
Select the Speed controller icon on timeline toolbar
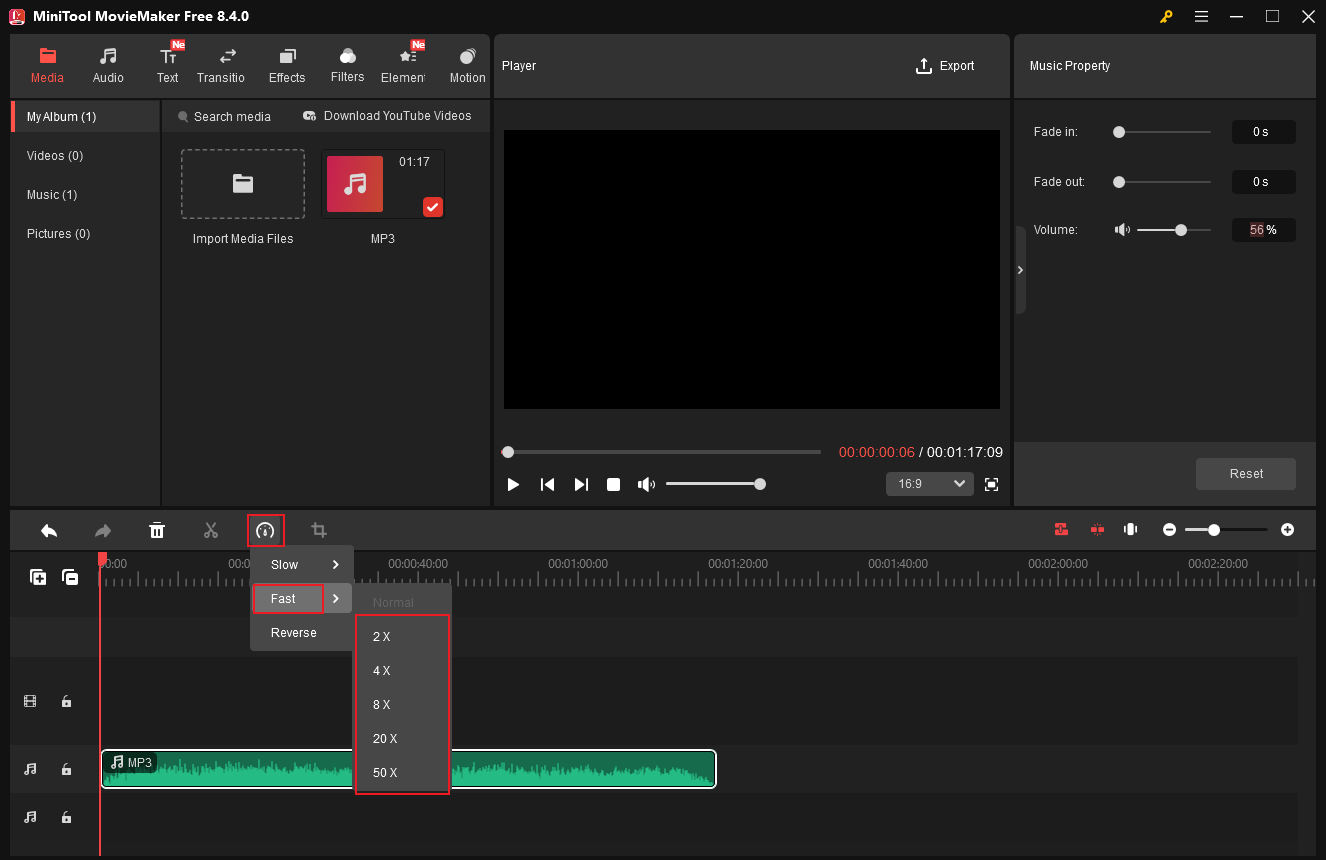click(x=265, y=530)
